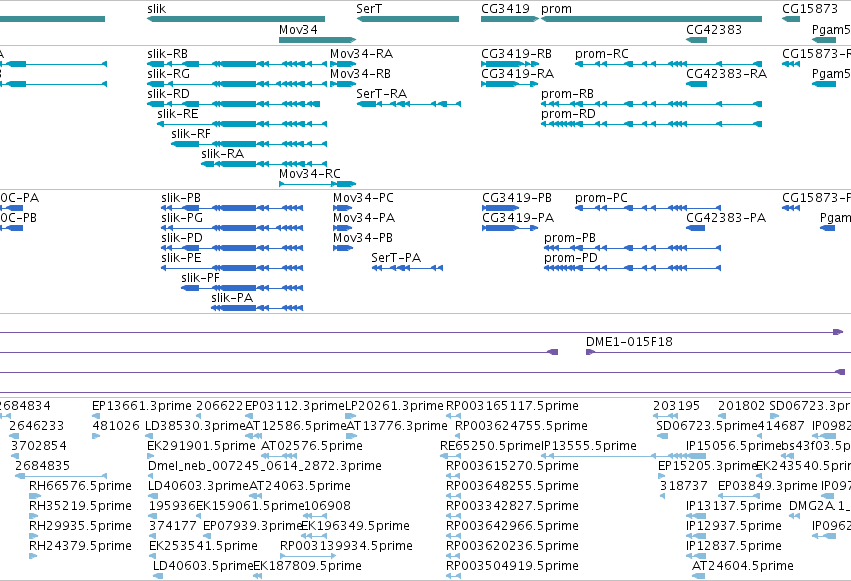Click the Mov34-RC transcript label
The image size is (851, 581).
(310, 174)
